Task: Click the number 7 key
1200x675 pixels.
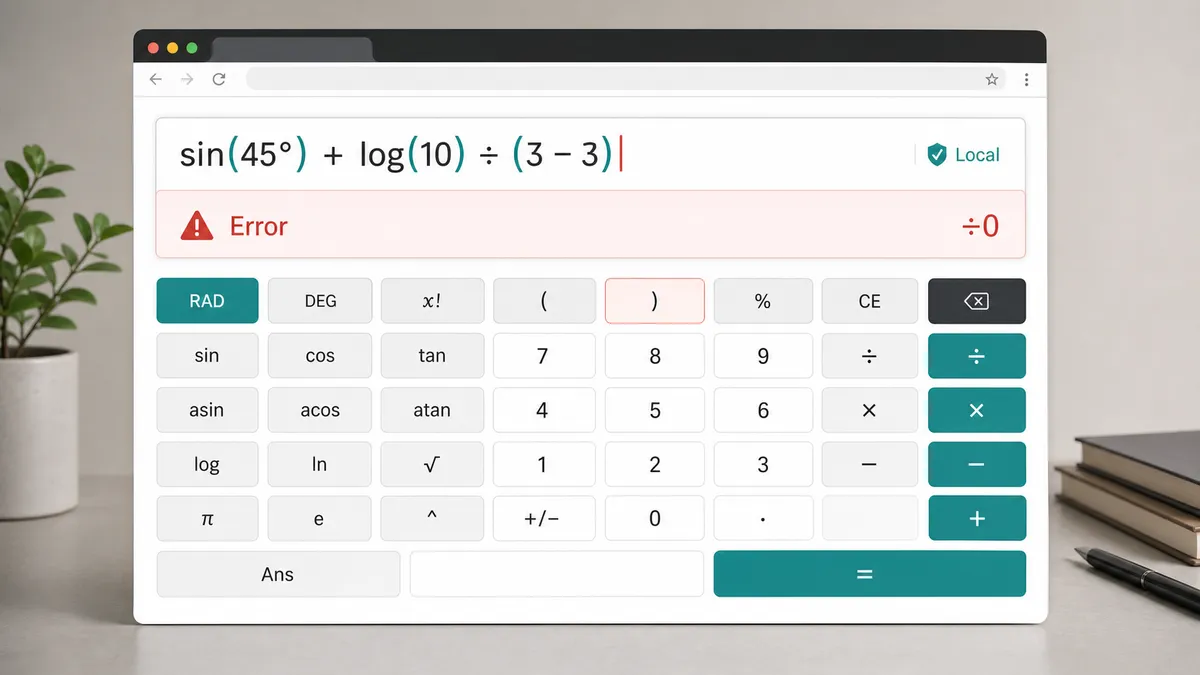Action: point(543,356)
